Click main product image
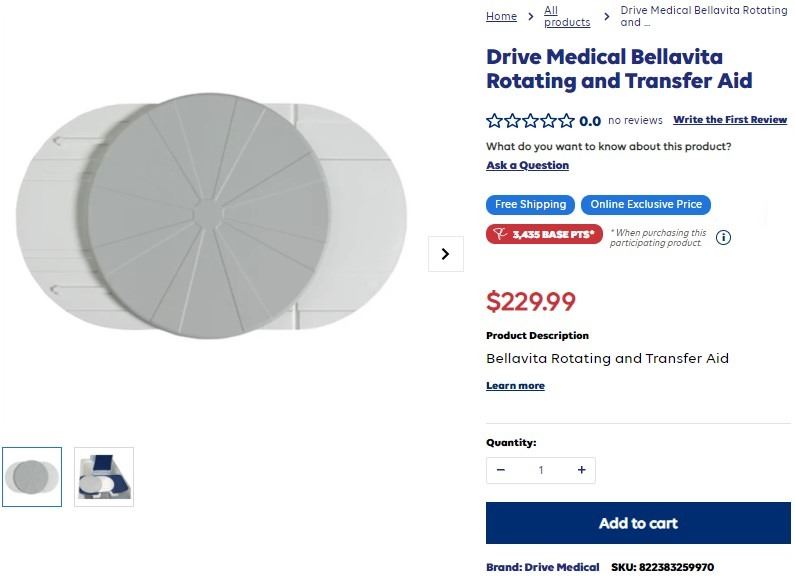Viewport: 795px width, 581px height. pos(212,217)
